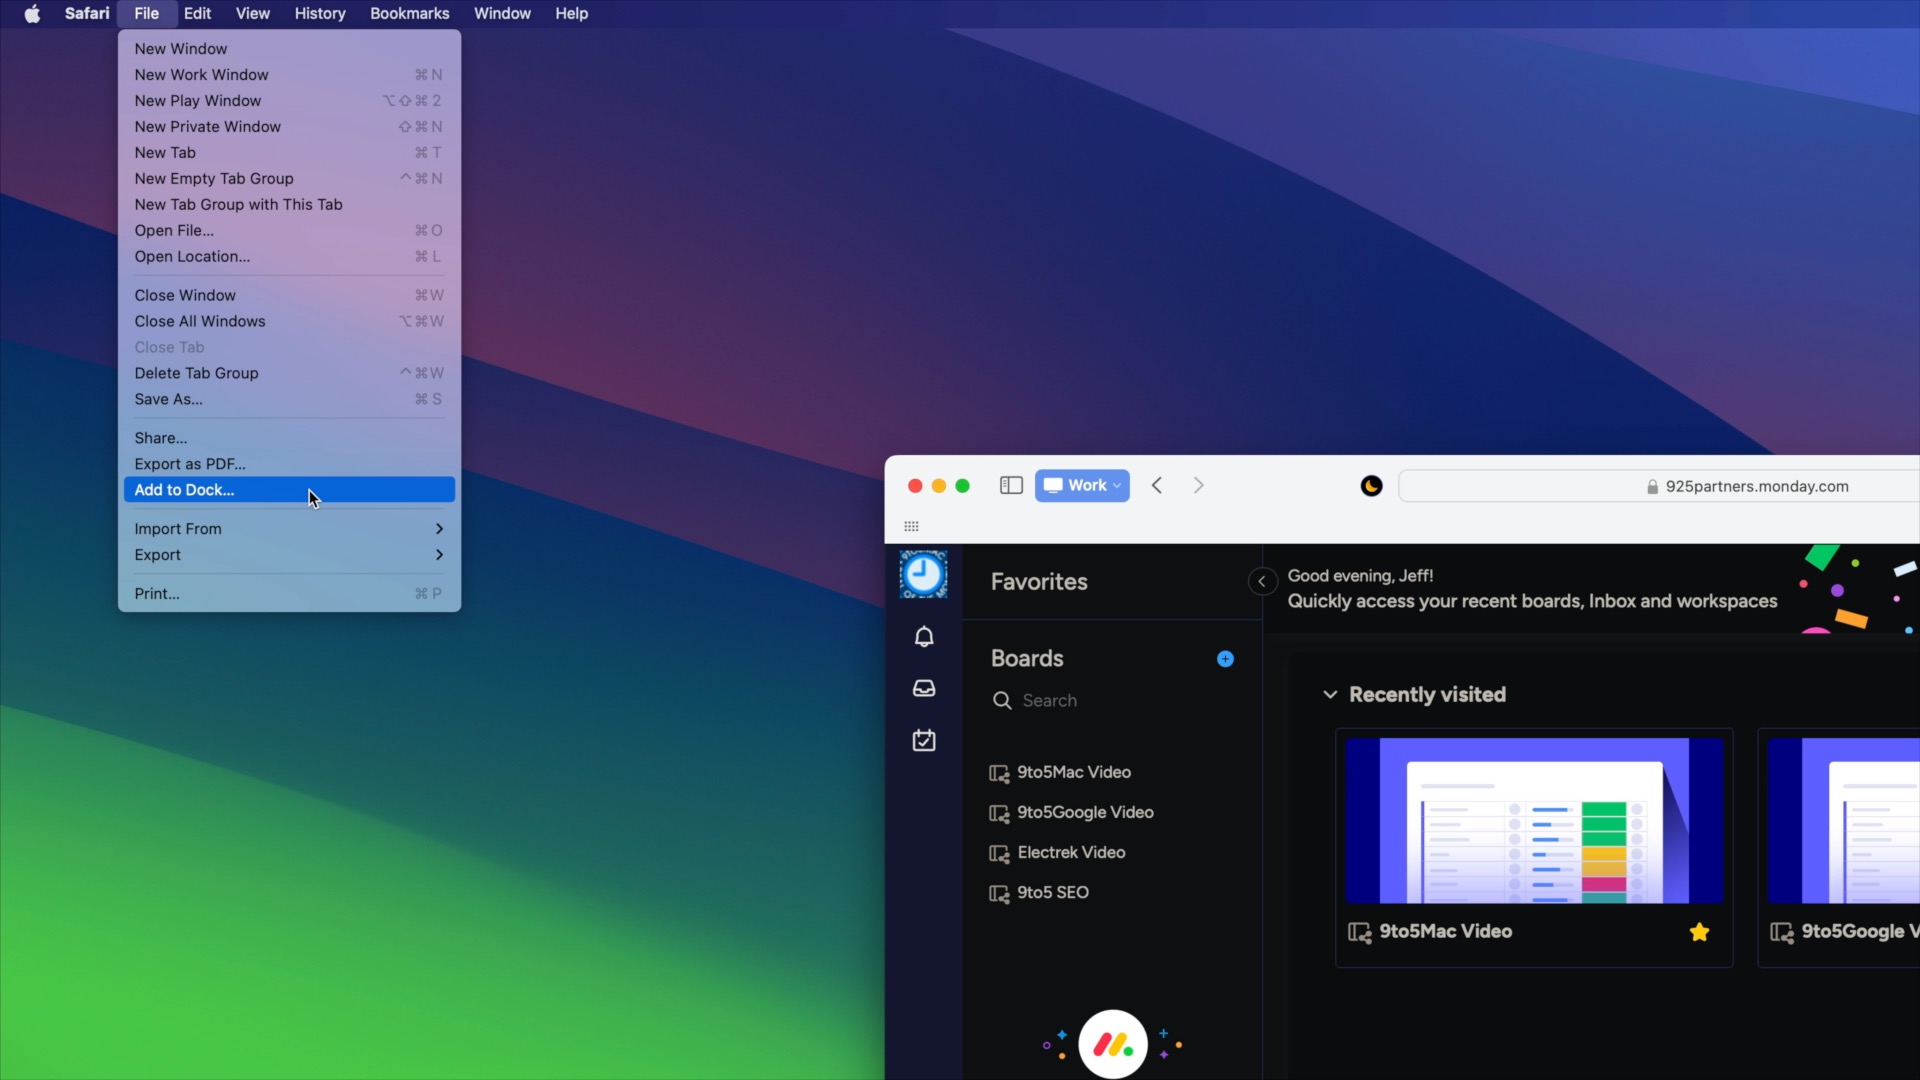
Task: Expand the Boards section with plus button
Action: (x=1225, y=658)
